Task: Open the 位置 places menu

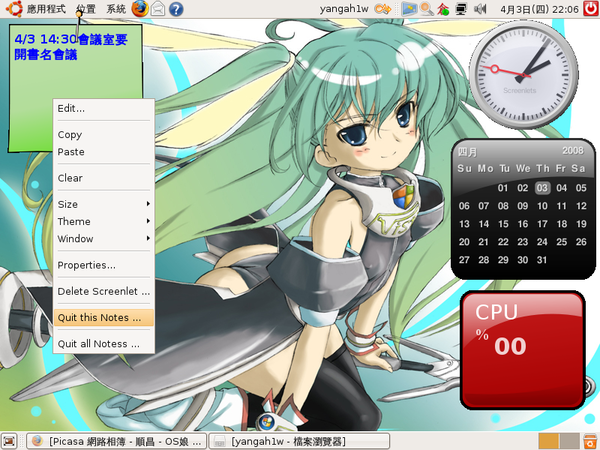Action: [x=86, y=9]
